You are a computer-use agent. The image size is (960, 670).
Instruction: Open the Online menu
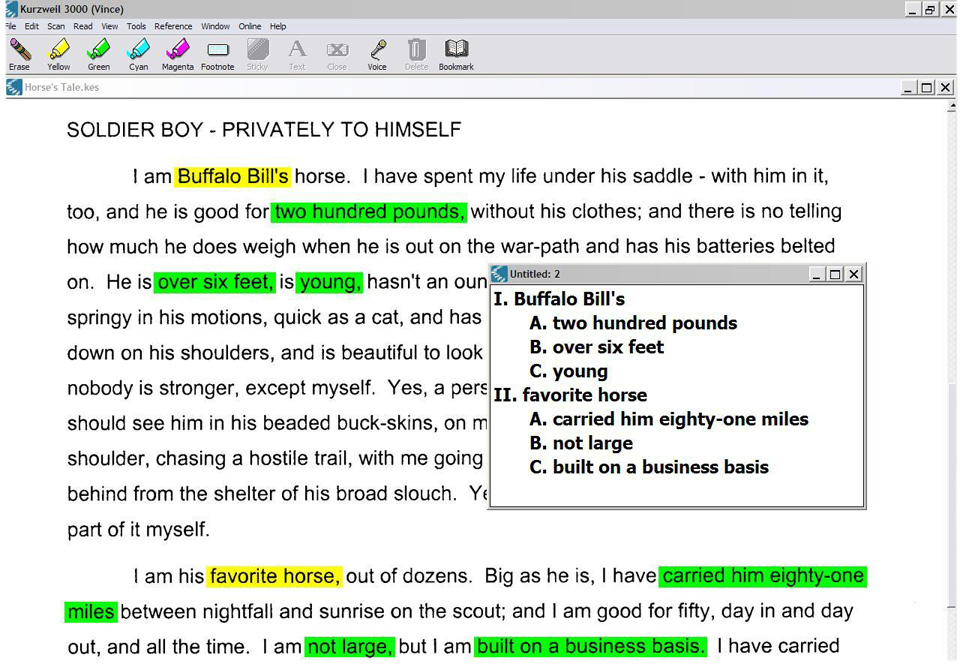(250, 26)
